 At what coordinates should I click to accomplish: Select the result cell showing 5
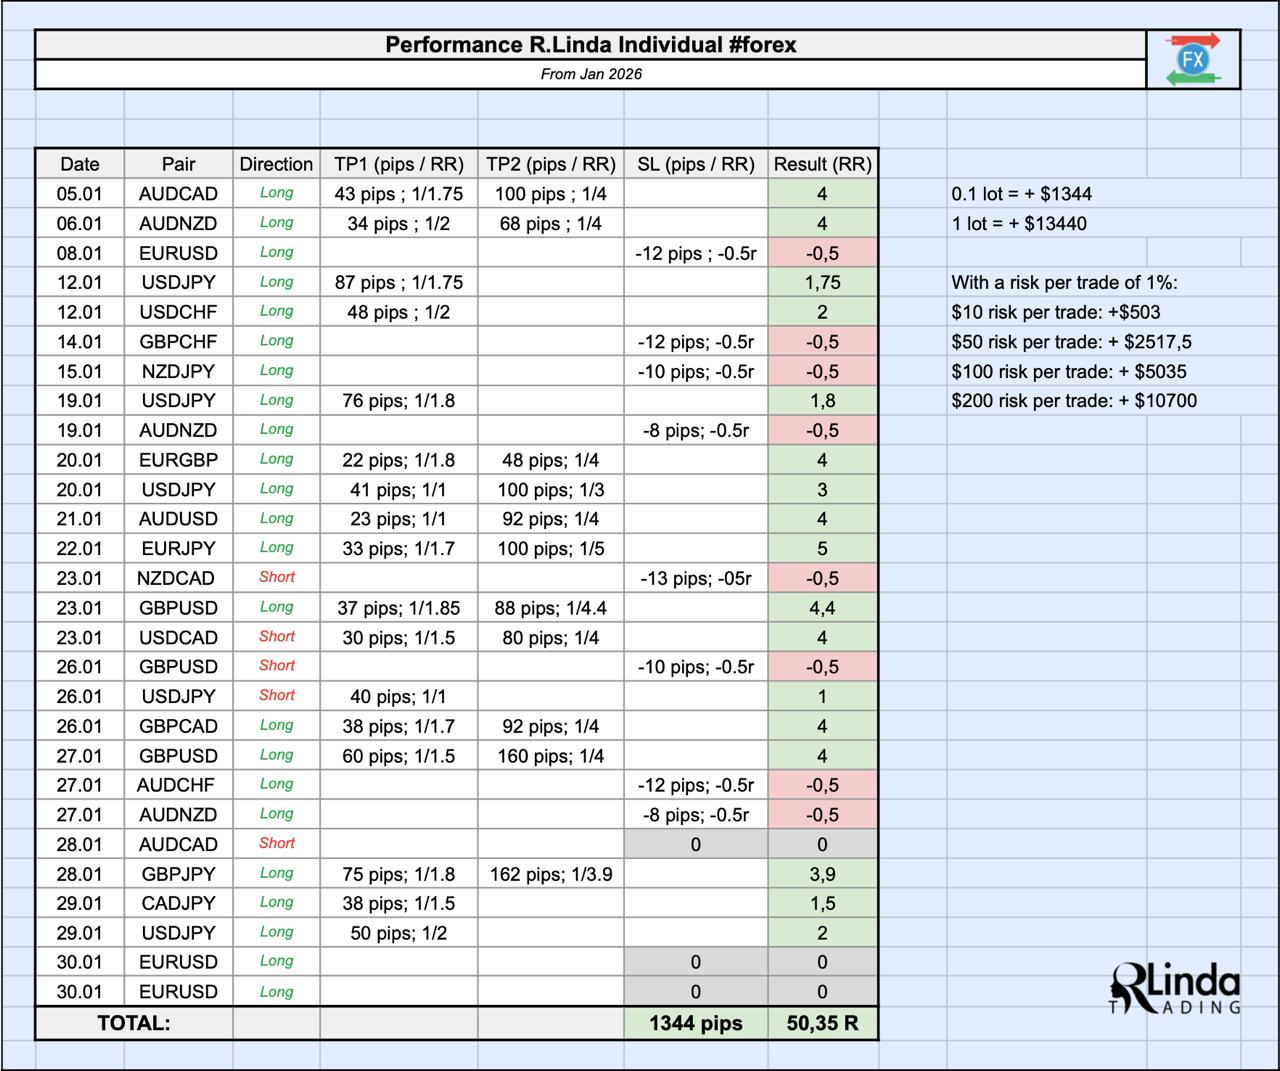823,548
